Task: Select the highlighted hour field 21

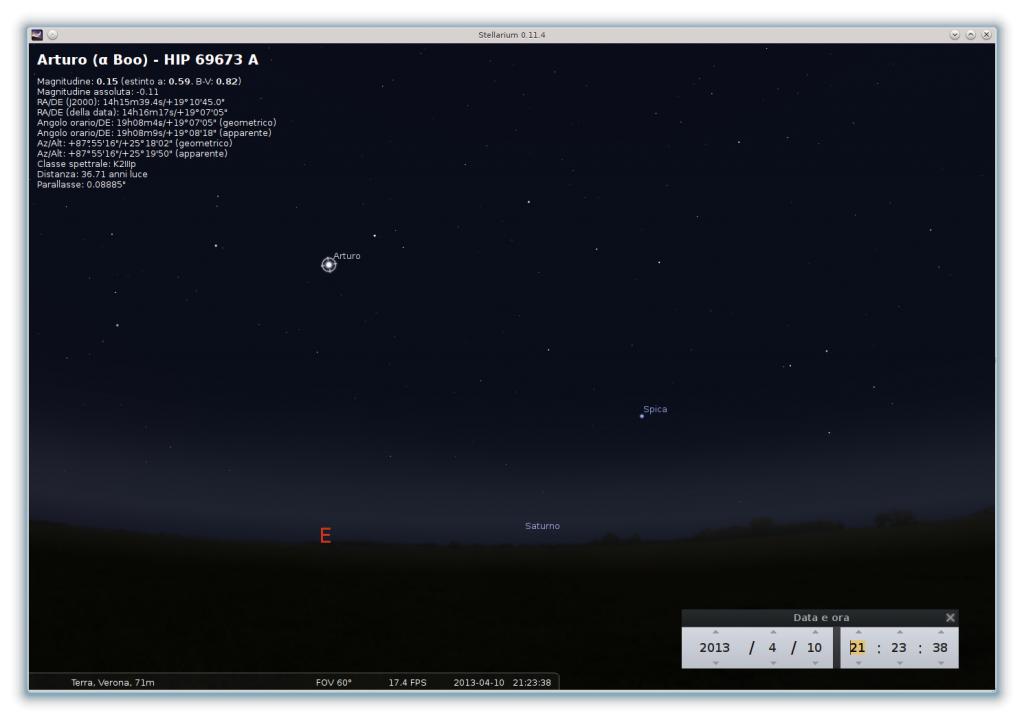Action: 857,647
